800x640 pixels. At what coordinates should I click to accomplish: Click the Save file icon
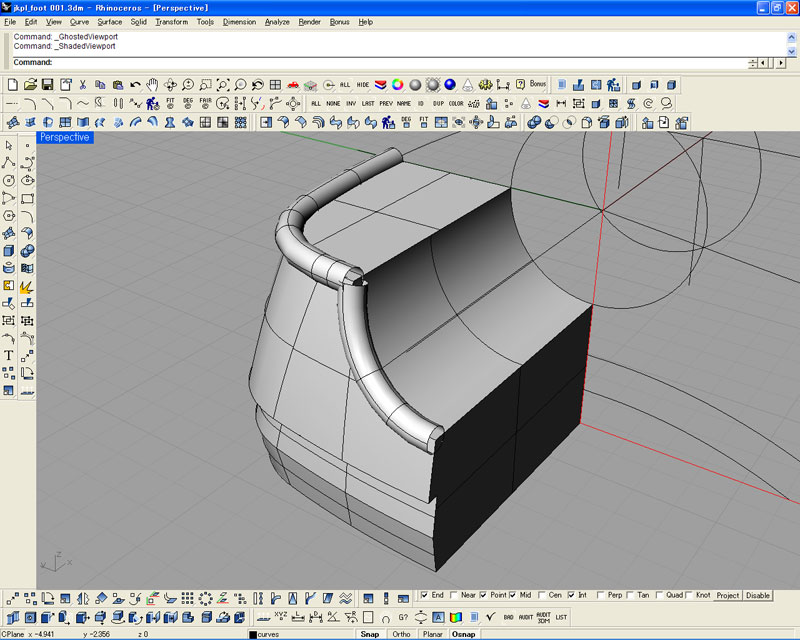pos(47,85)
